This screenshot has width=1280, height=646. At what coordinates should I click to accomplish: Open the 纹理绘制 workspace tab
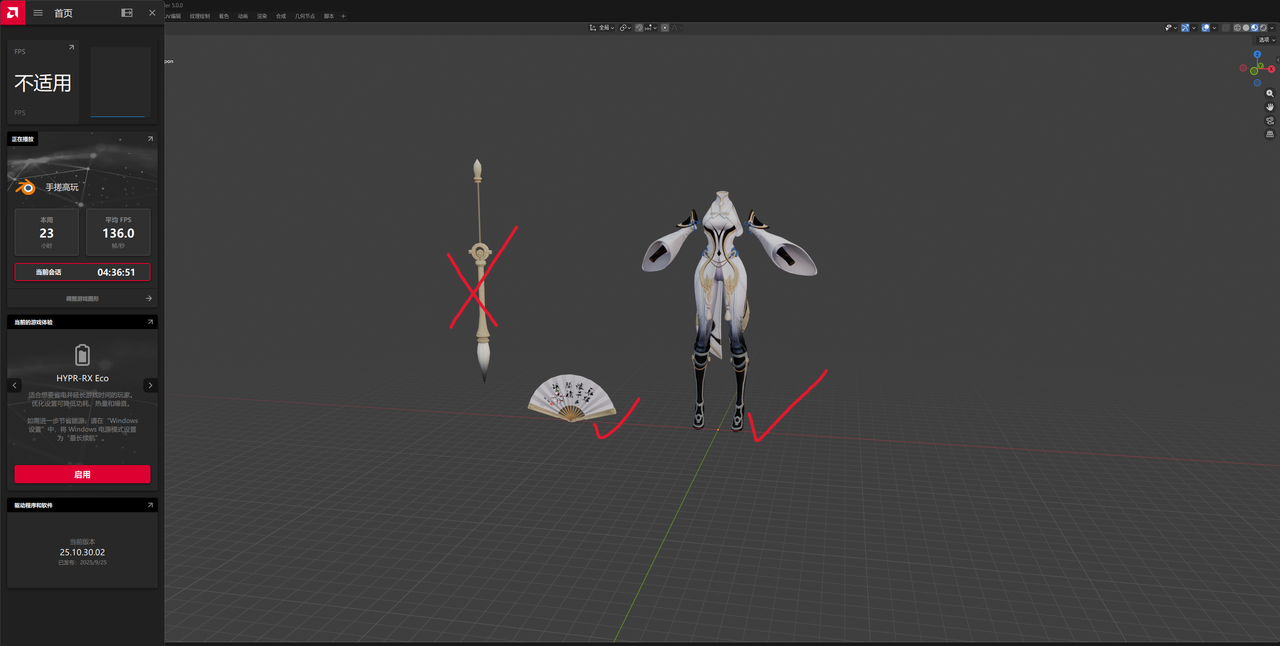point(199,16)
